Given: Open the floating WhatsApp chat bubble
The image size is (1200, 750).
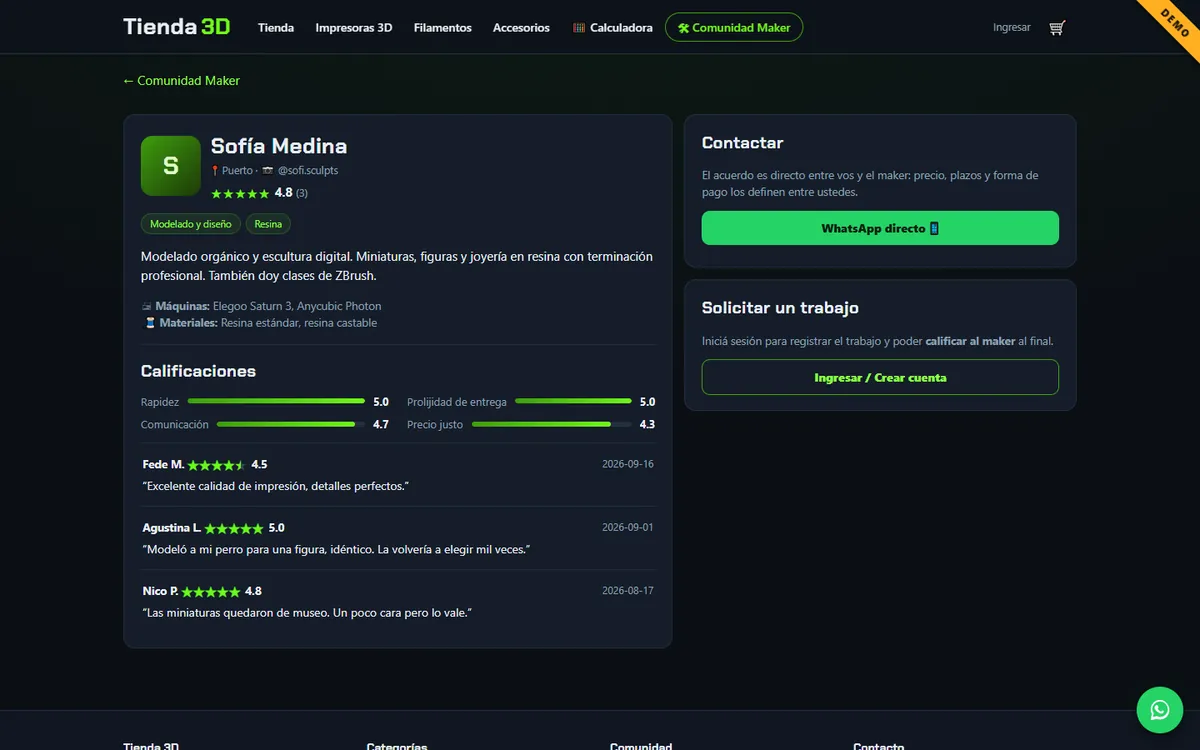Looking at the screenshot, I should click(1160, 710).
